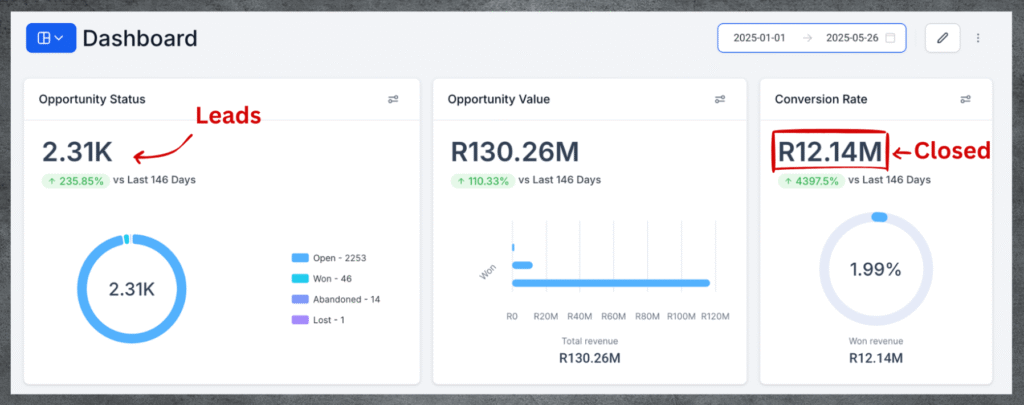Click the pencil edit dashboard icon
The height and width of the screenshot is (405, 1024).
point(942,38)
